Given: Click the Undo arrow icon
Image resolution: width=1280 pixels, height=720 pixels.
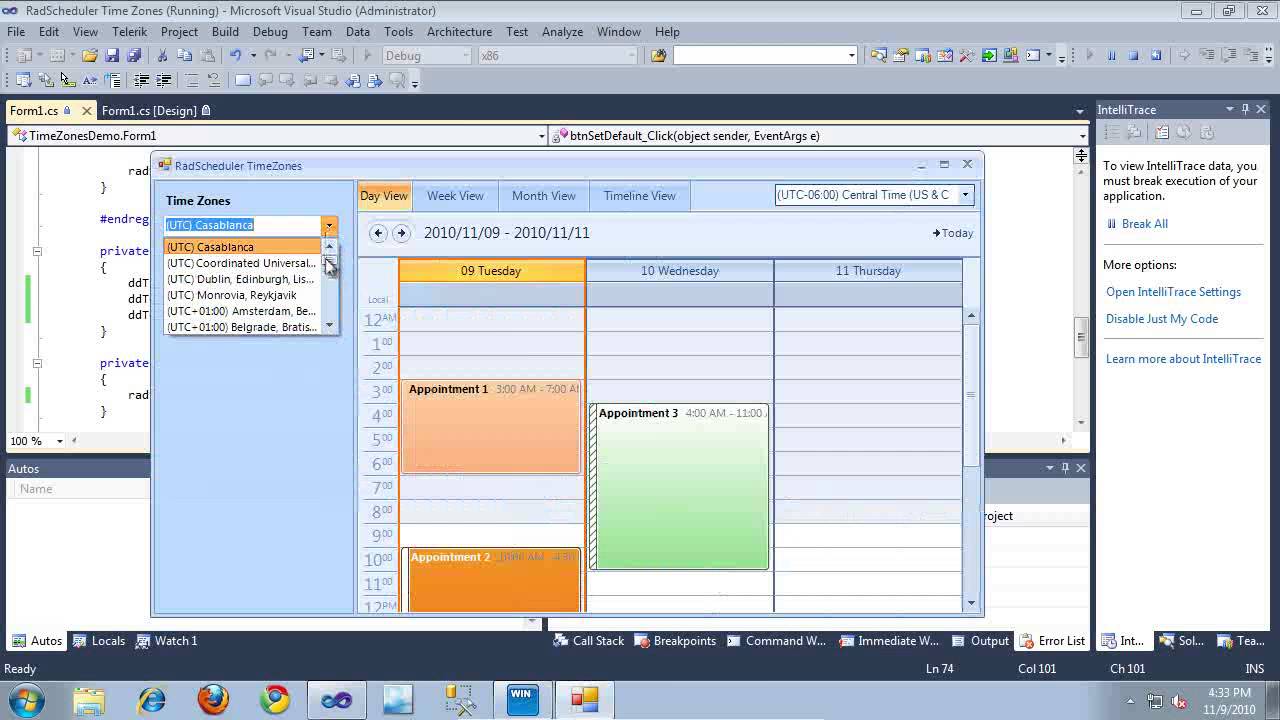Looking at the screenshot, I should click(x=235, y=56).
